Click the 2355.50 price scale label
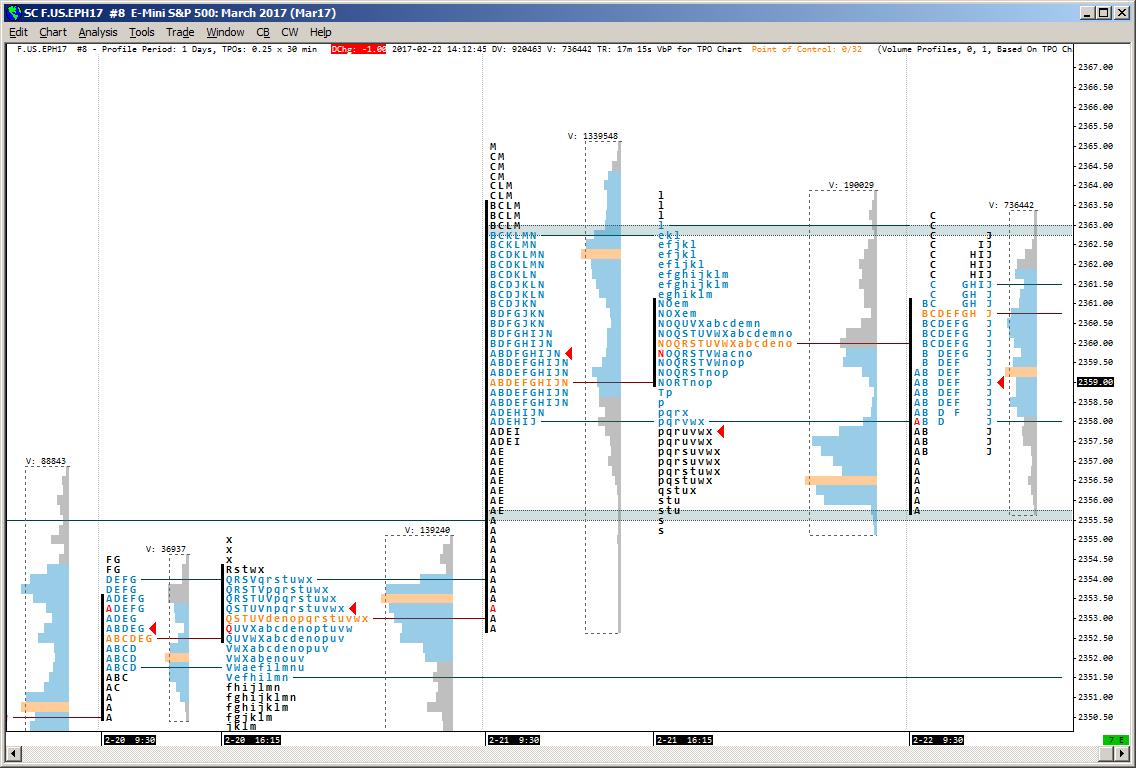The width and height of the screenshot is (1136, 768). point(1096,520)
